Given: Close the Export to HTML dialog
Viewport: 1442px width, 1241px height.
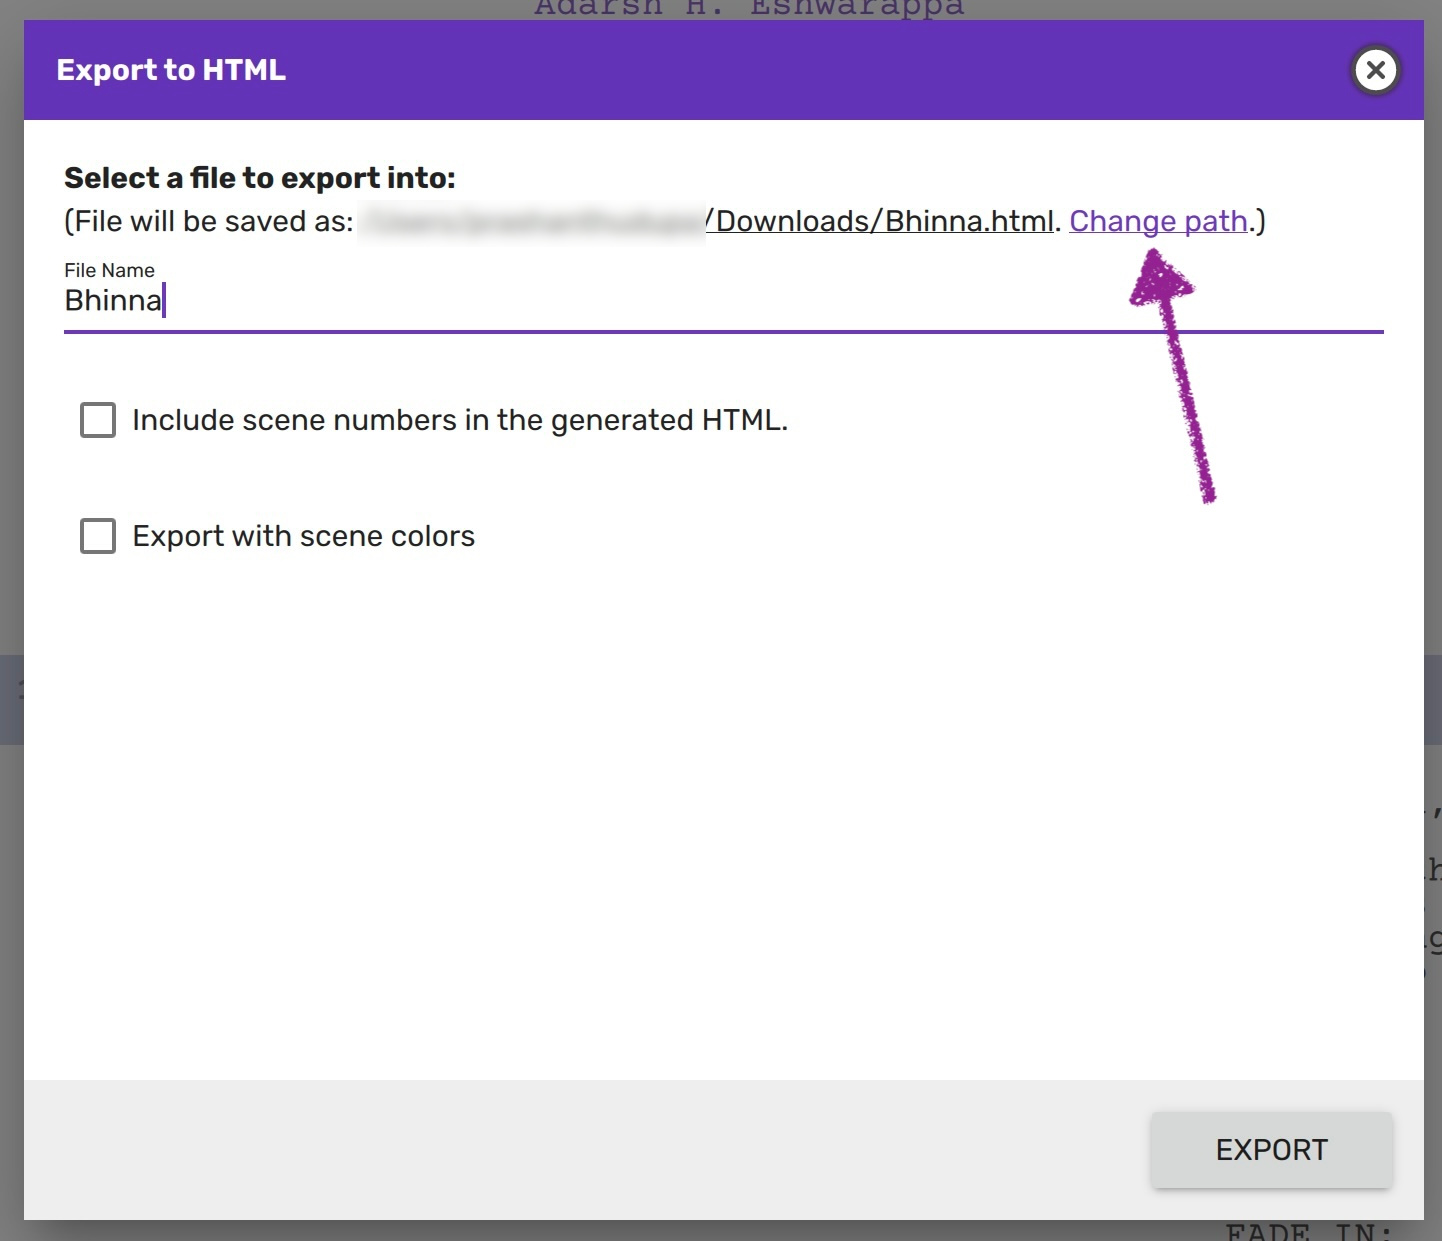Looking at the screenshot, I should (1375, 70).
